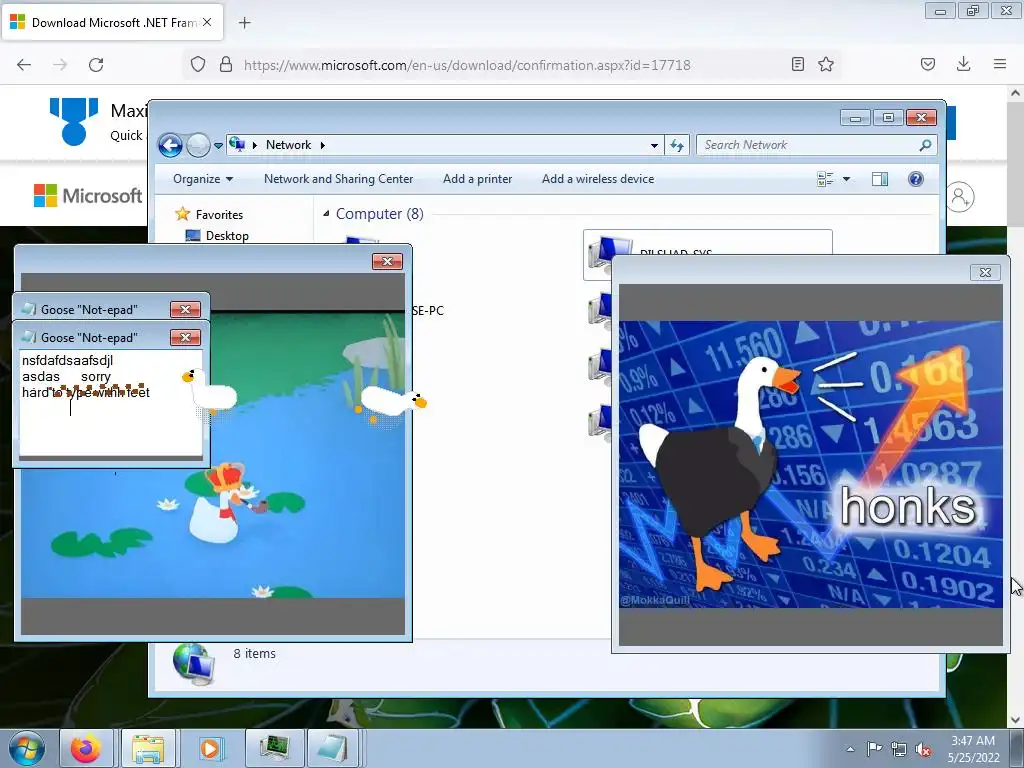Open view options dropdown arrow
Image resolution: width=1024 pixels, height=768 pixels.
(x=846, y=179)
